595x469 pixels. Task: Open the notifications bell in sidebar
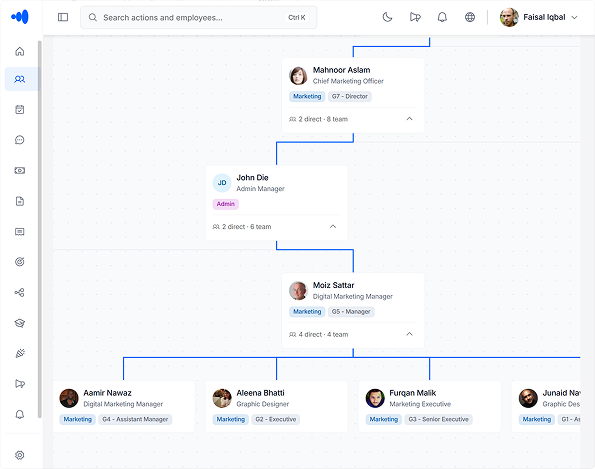[x=20, y=414]
